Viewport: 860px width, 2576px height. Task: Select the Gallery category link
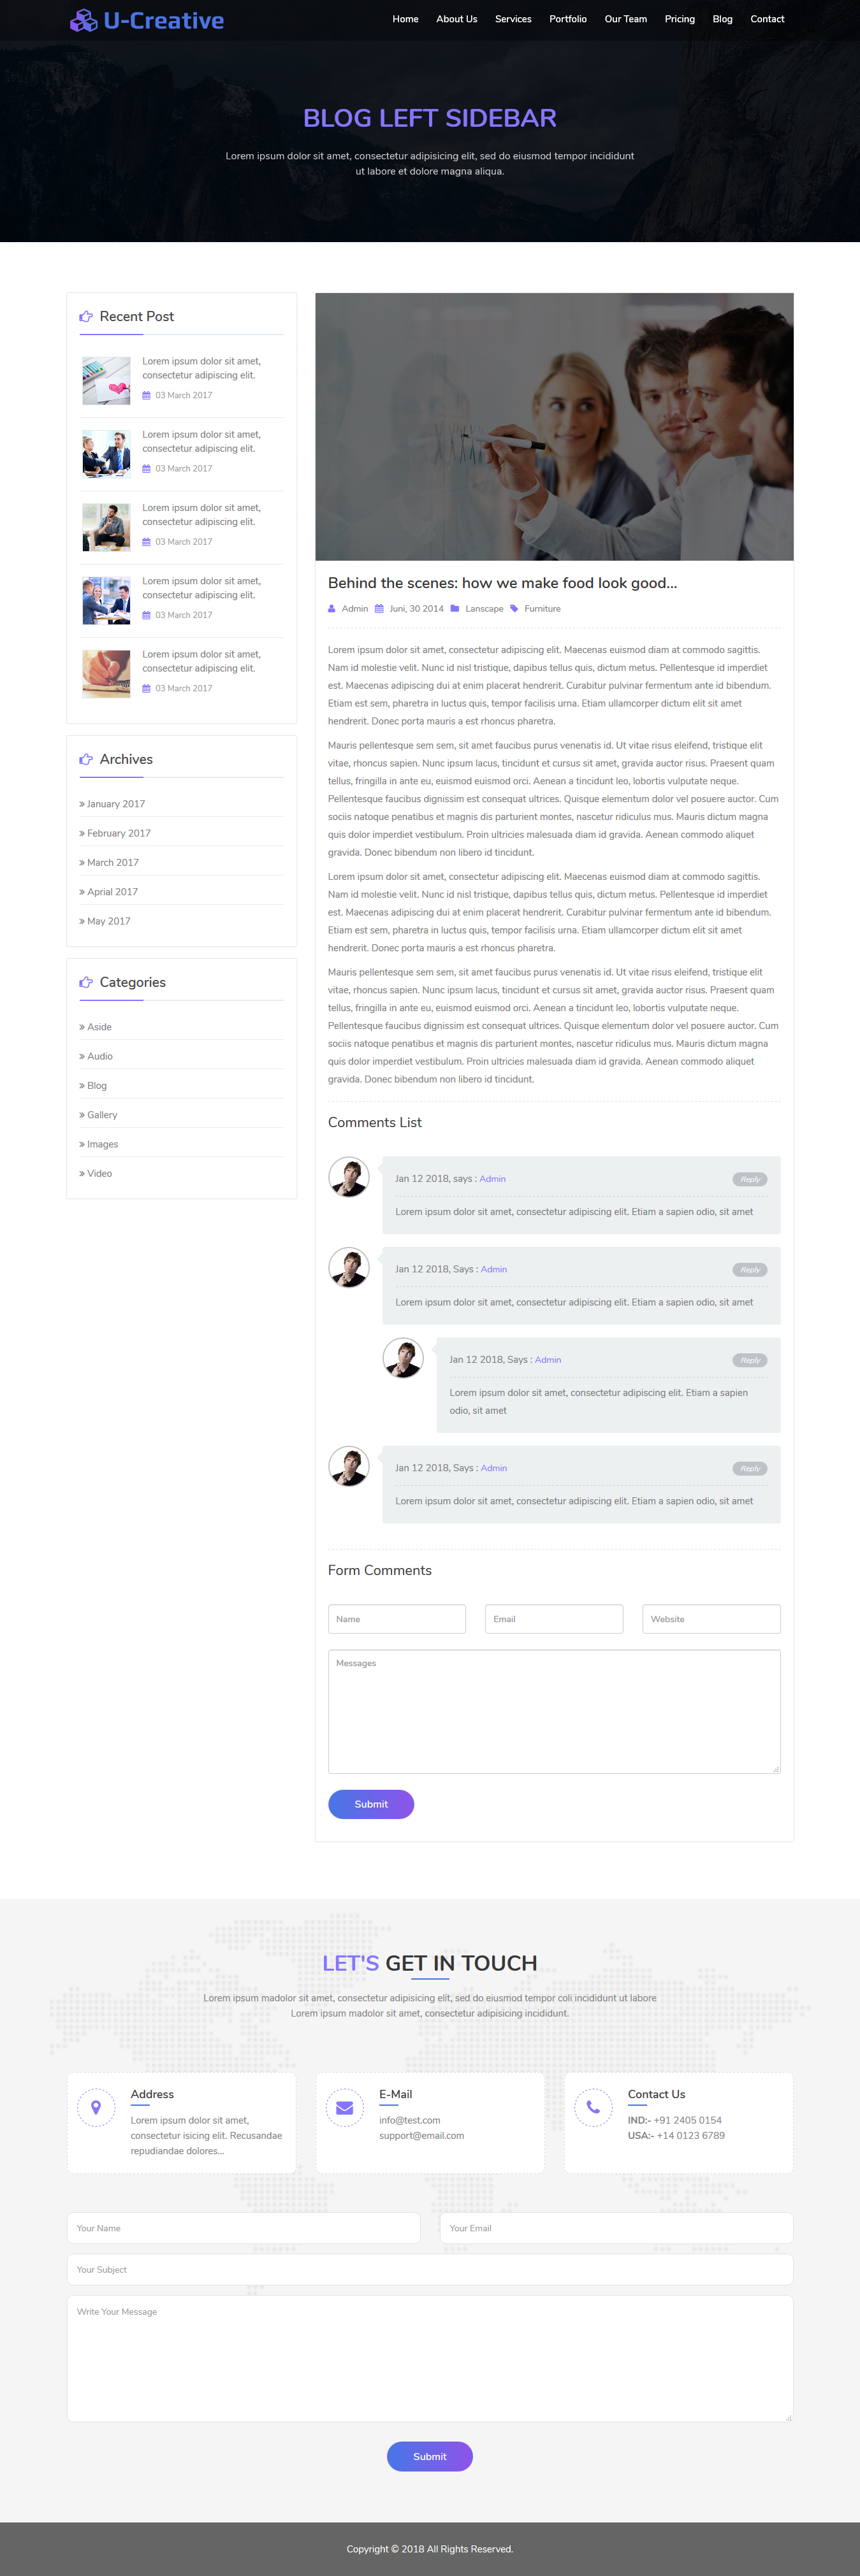pos(101,1115)
